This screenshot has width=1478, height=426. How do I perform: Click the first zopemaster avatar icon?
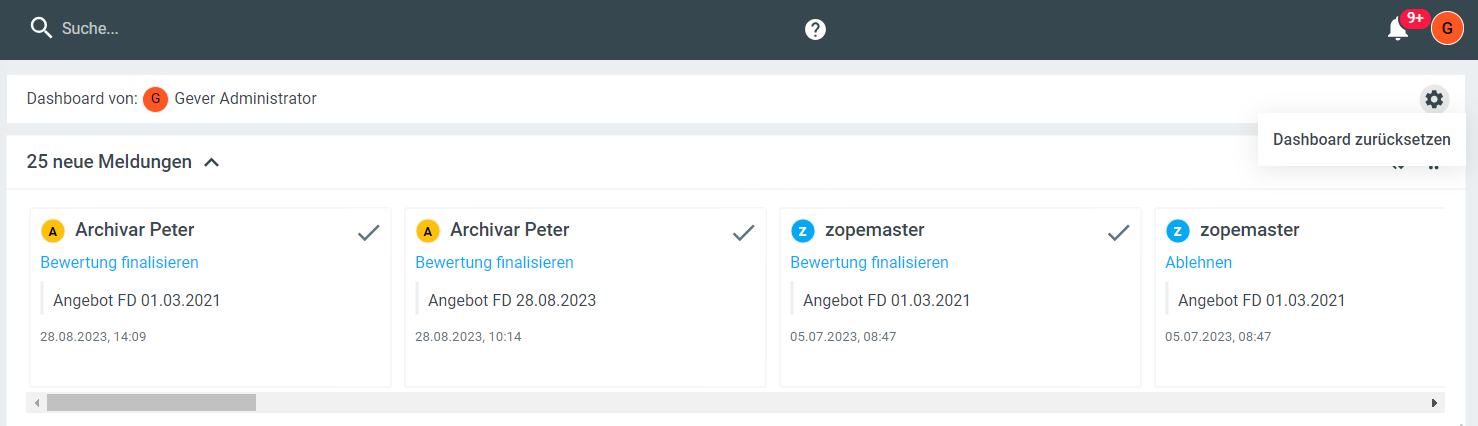click(x=803, y=231)
